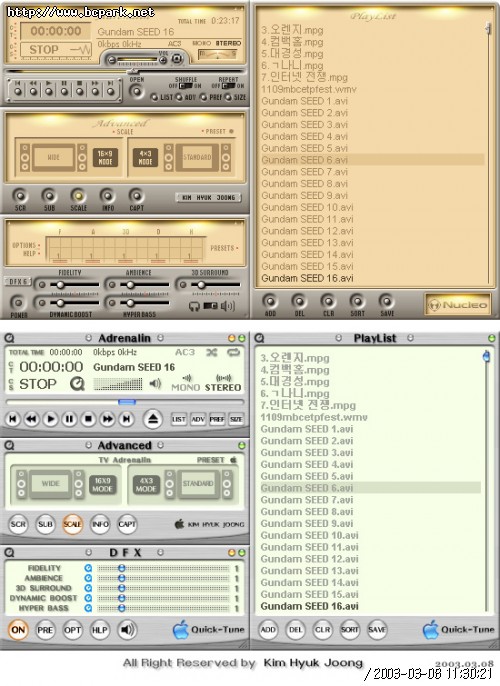The width and height of the screenshot is (500, 686).
Task: Open presets with the silver DFX PRE button
Action: pyautogui.click(x=45, y=630)
